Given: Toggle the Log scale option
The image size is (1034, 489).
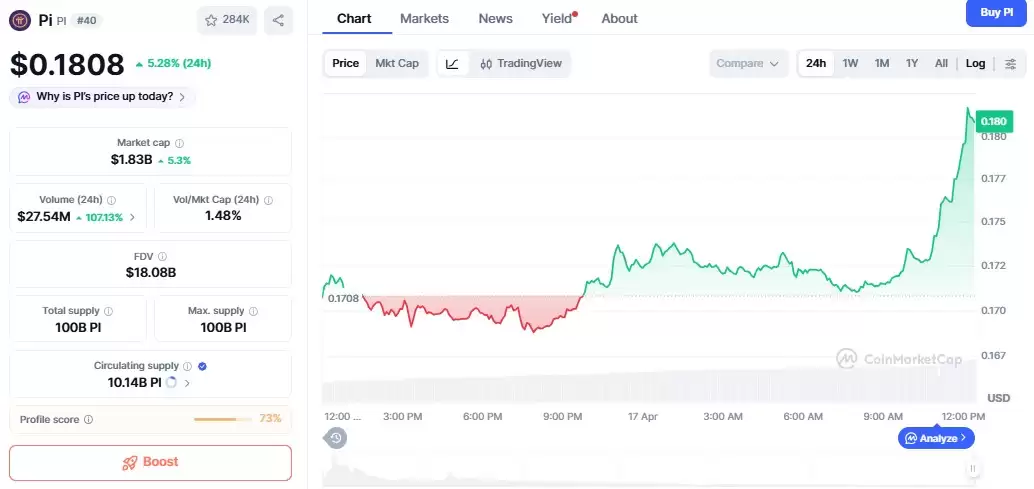Looking at the screenshot, I should (975, 63).
